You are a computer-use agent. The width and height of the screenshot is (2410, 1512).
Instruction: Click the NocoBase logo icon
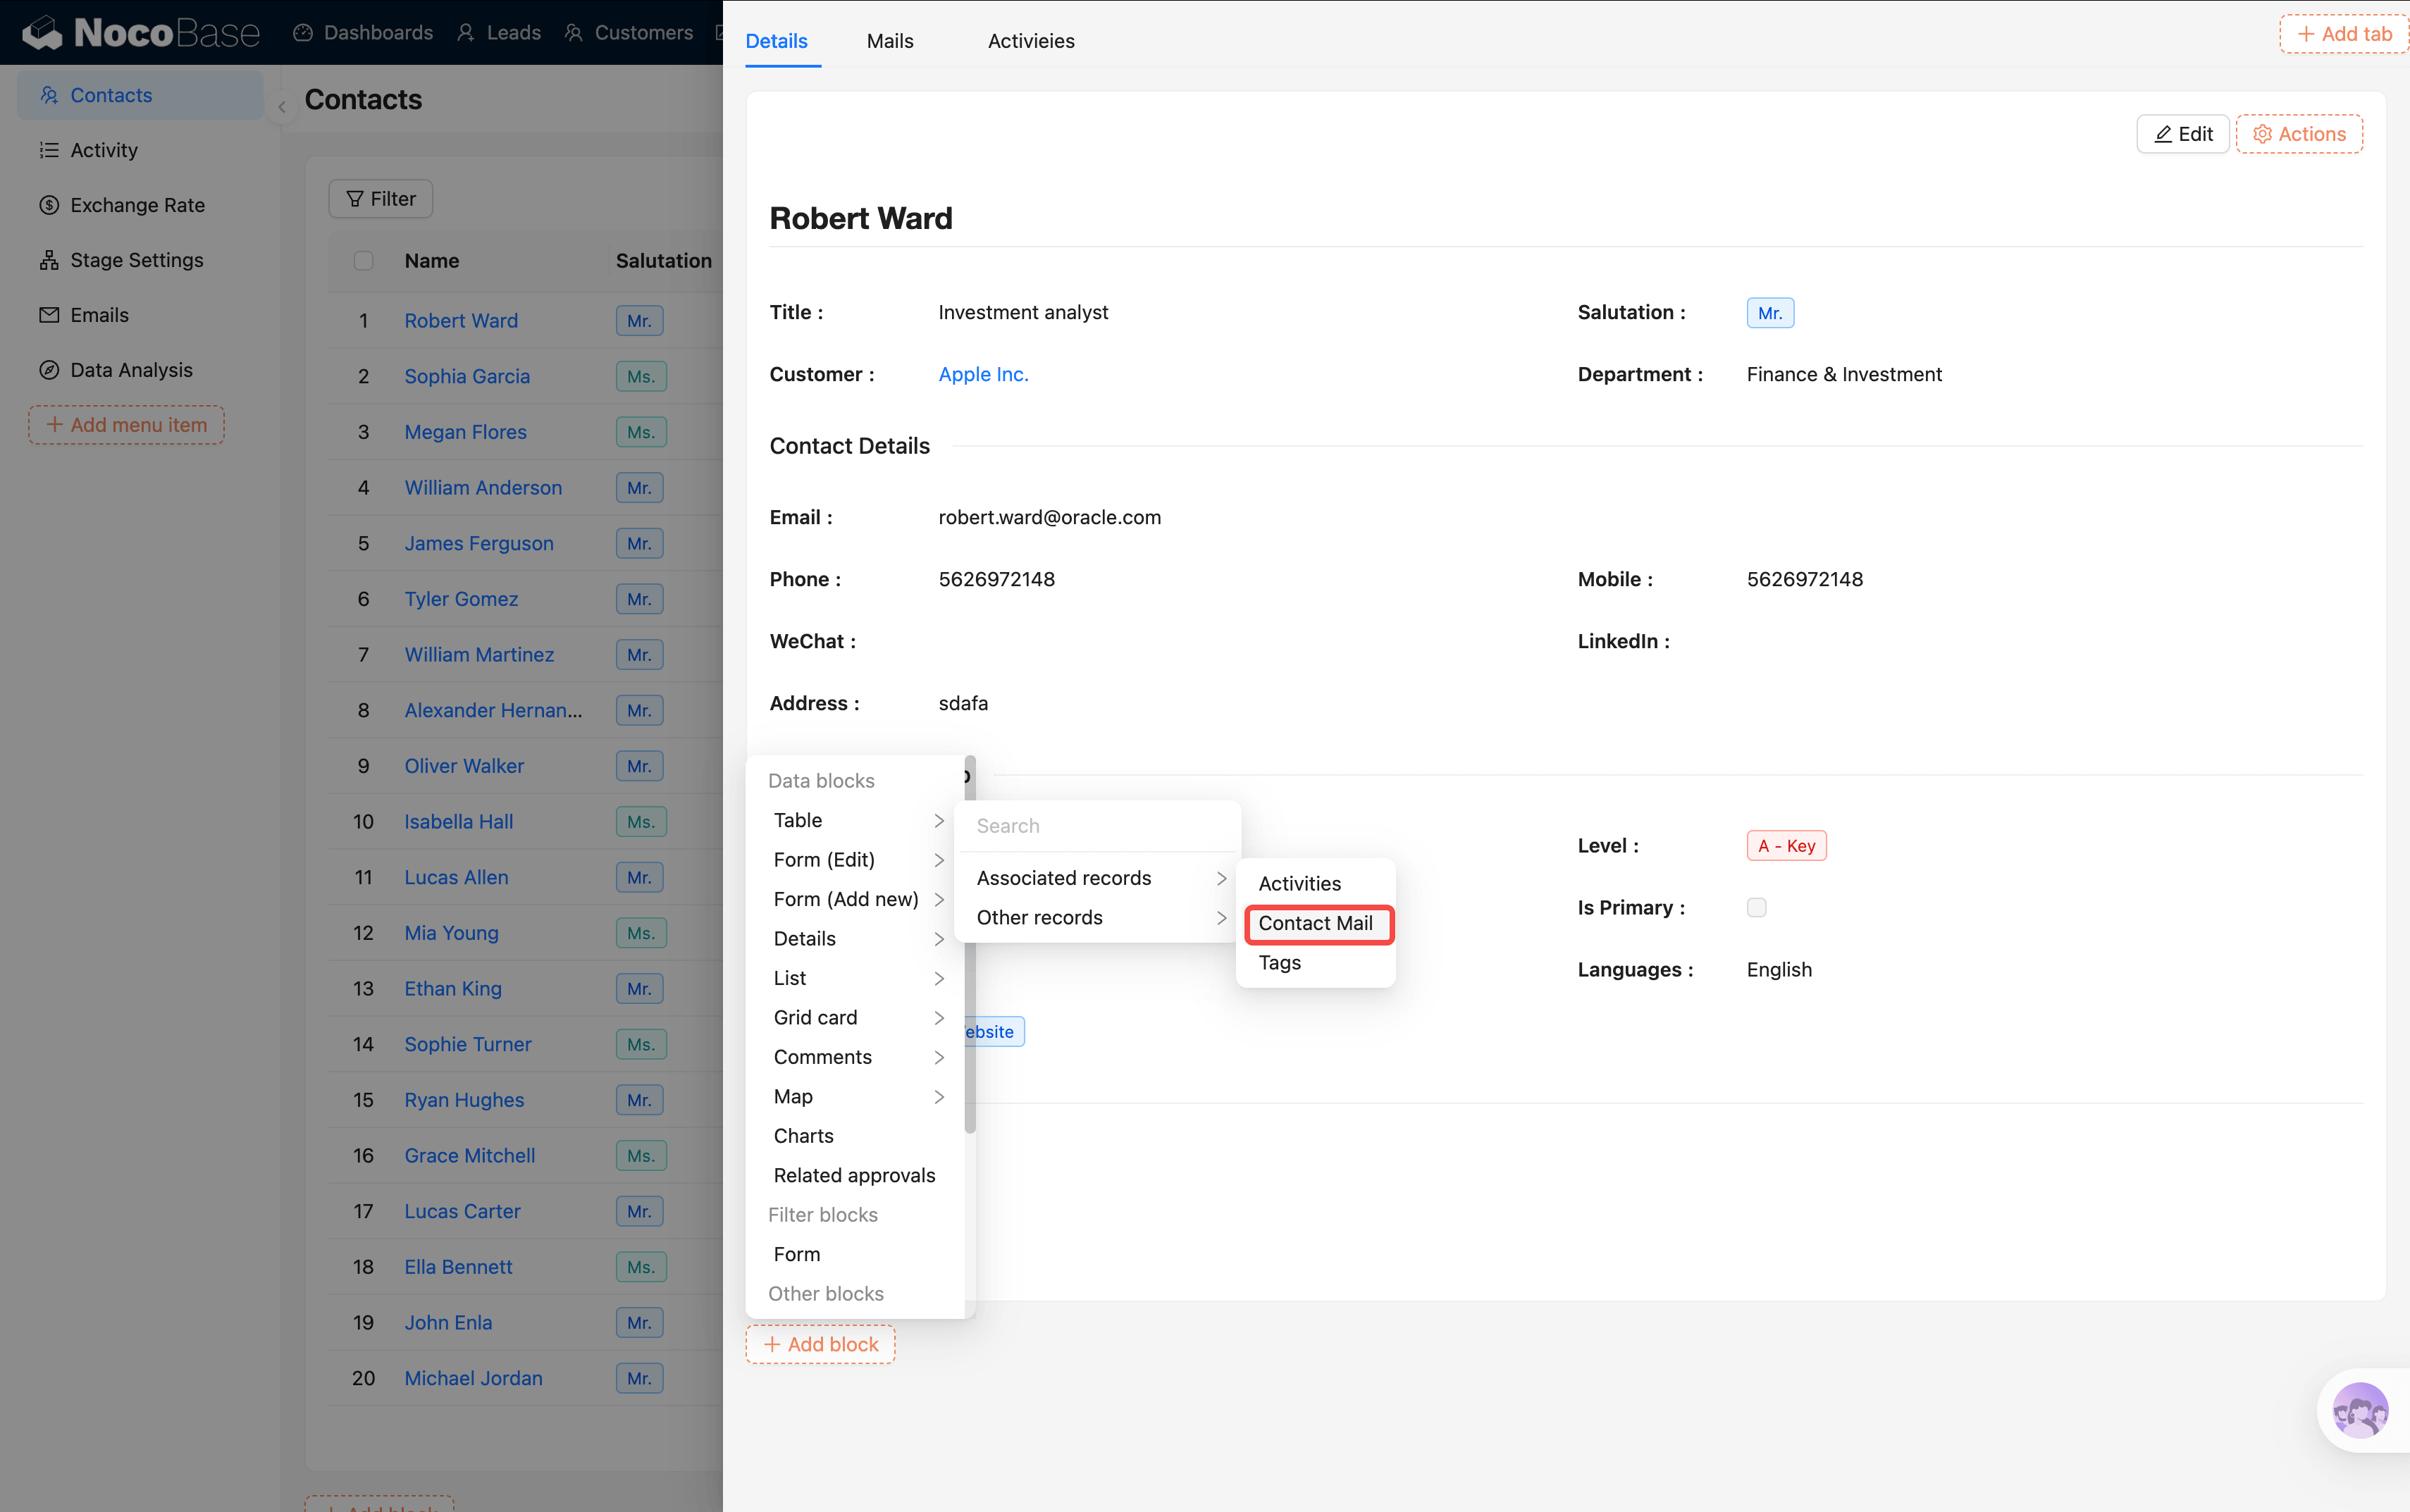(x=42, y=33)
